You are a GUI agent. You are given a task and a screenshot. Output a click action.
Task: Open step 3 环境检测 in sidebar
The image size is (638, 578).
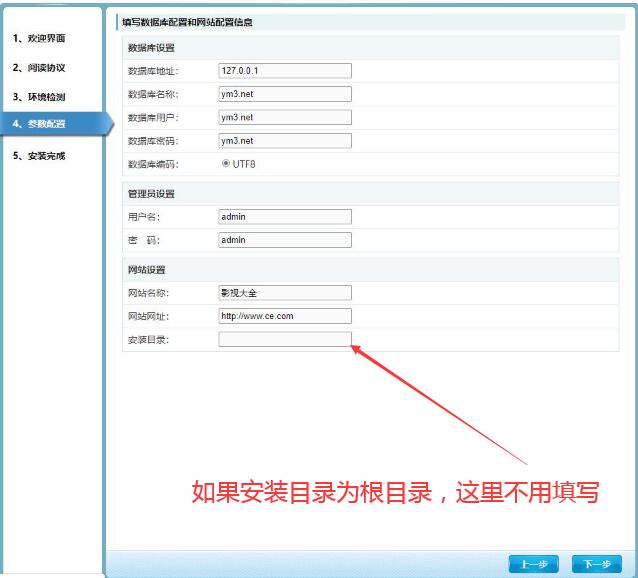point(39,97)
